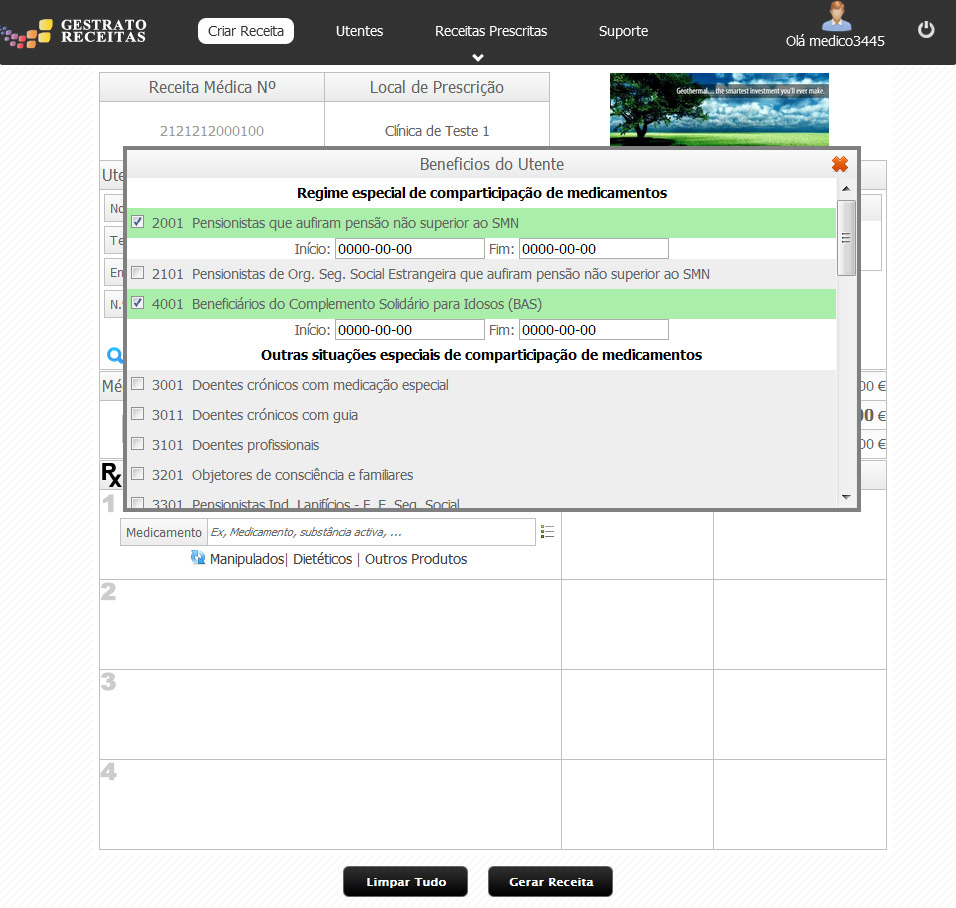Enable 3001 Doentes crónicos com medicação especial

coord(138,384)
